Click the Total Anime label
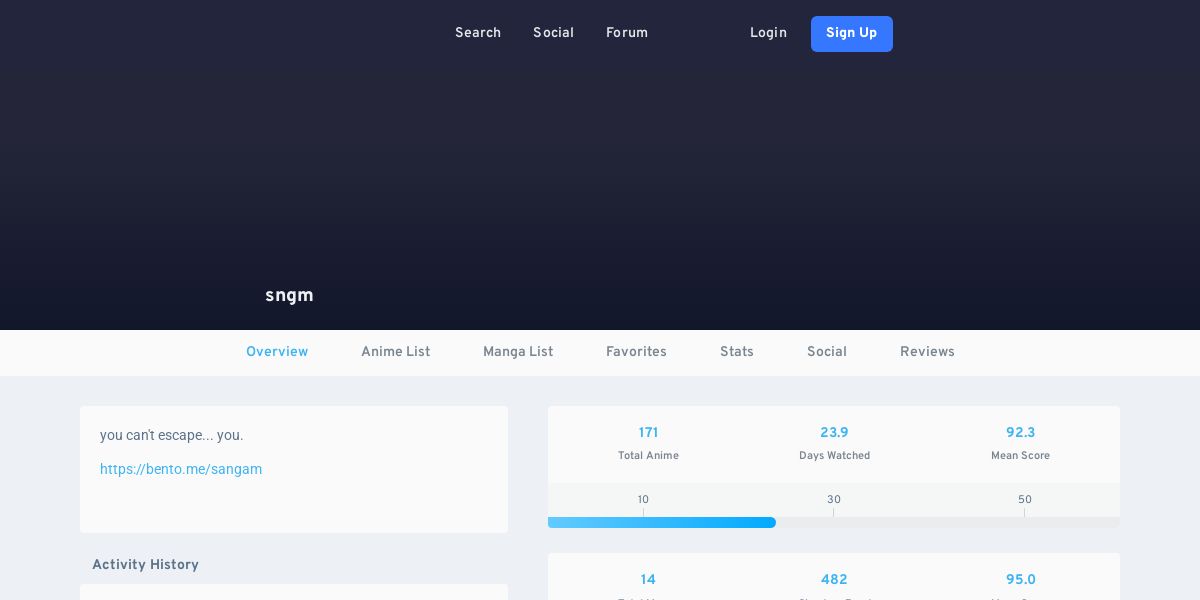 [648, 456]
